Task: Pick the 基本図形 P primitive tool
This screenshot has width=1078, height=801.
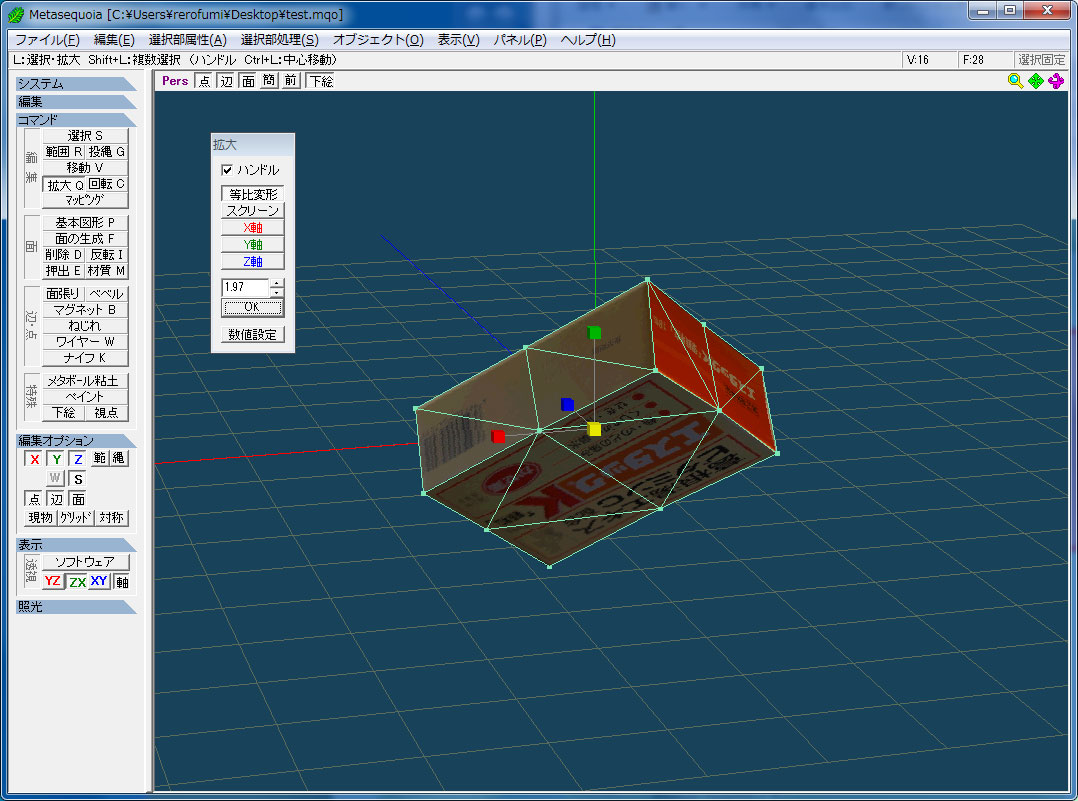Action: [85, 223]
